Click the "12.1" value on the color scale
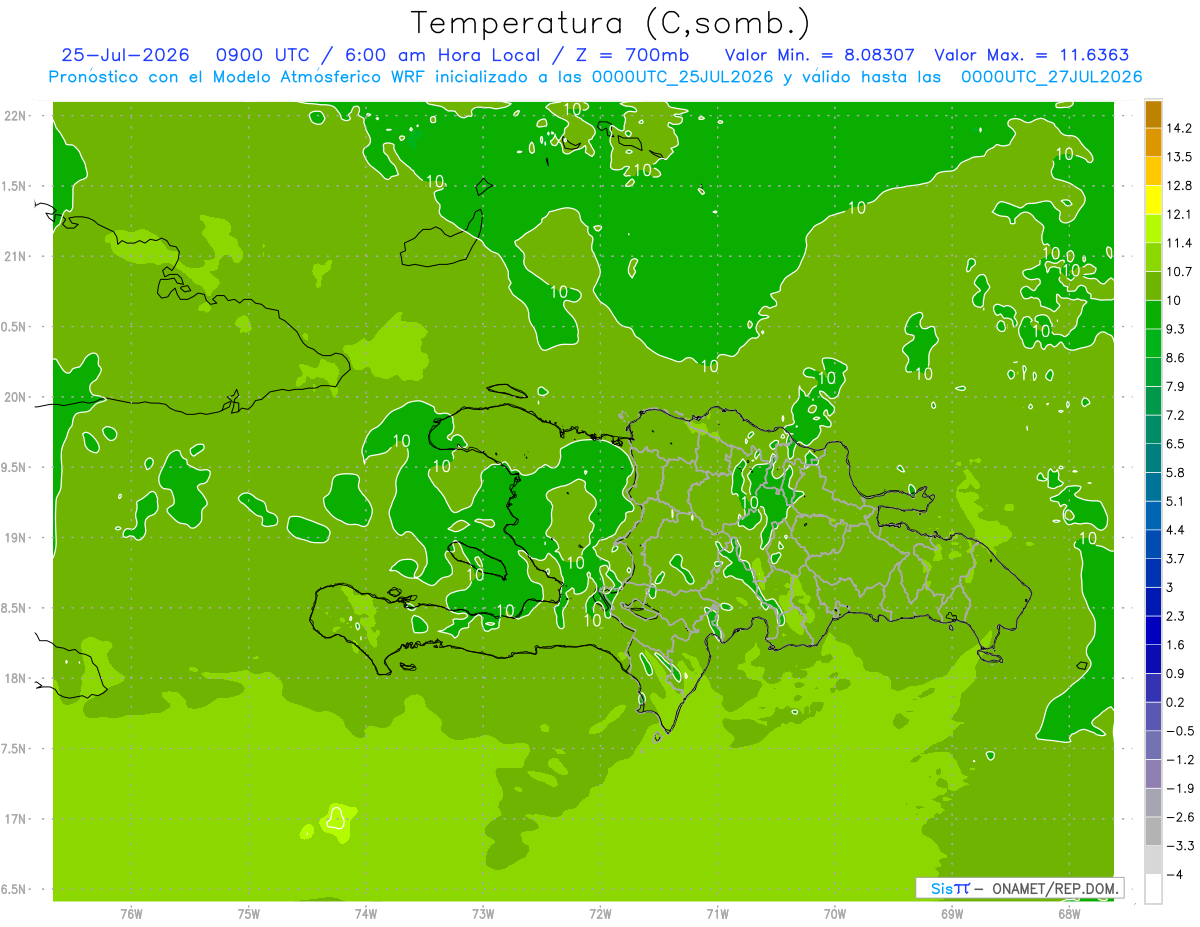The width and height of the screenshot is (1200, 927). tap(1180, 214)
